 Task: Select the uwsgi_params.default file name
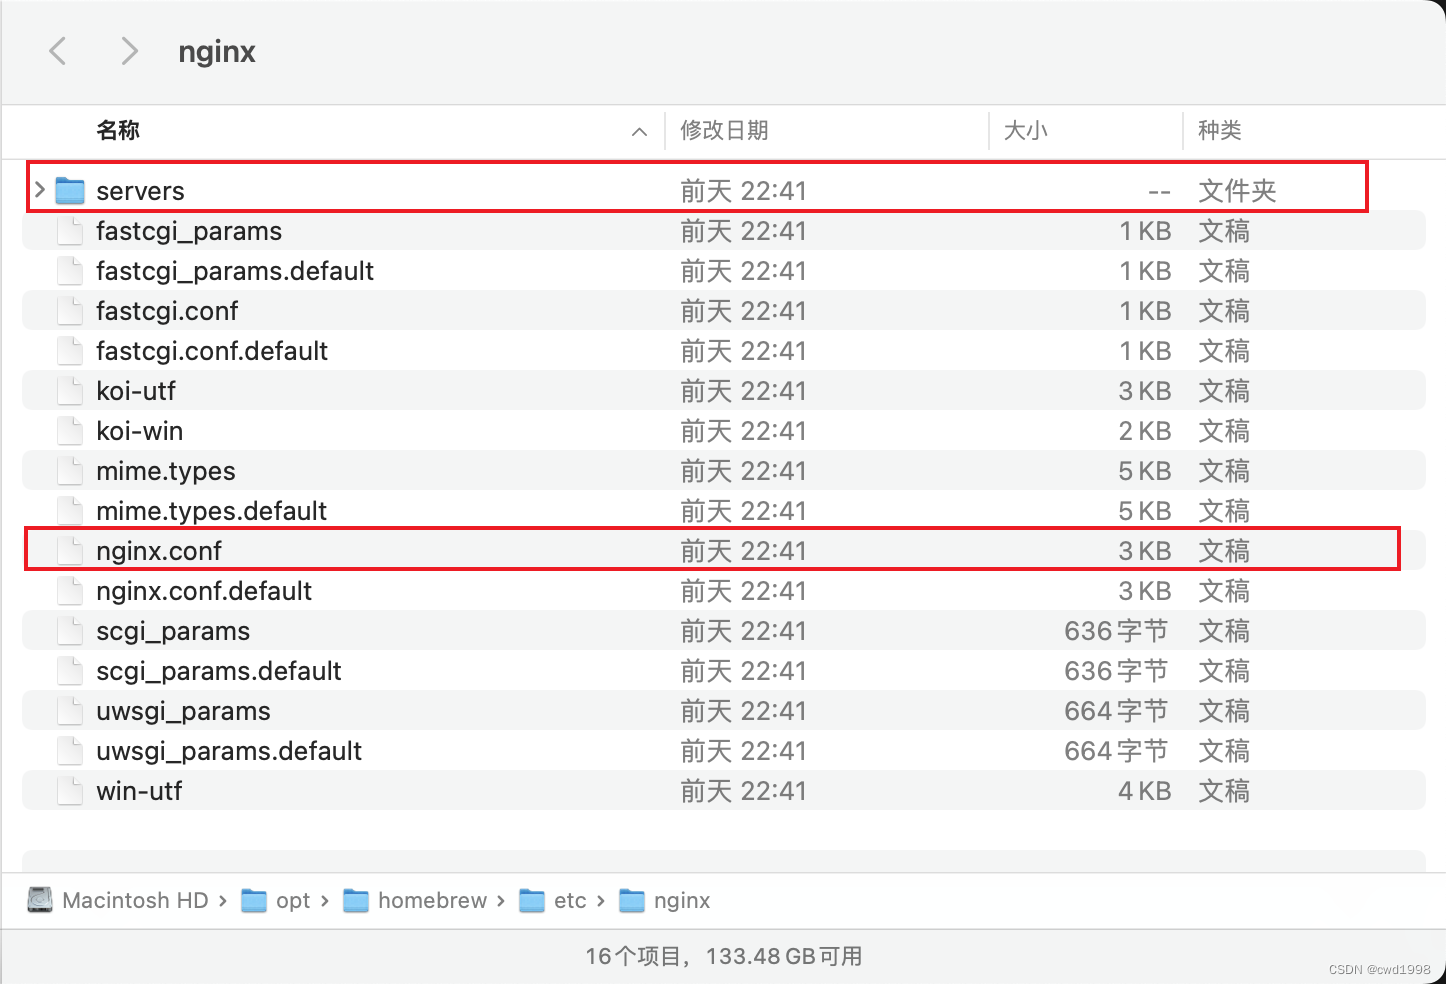pyautogui.click(x=229, y=751)
